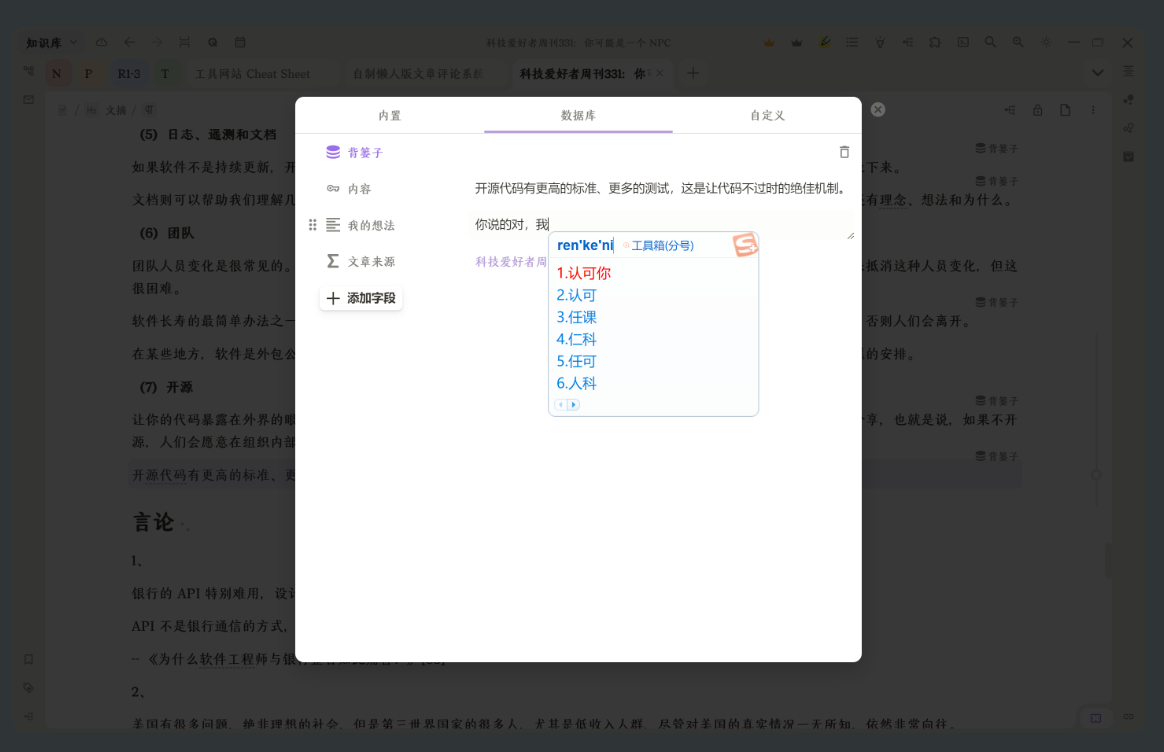
Task: Click cloud sync icon in top toolbar
Action: tap(102, 42)
